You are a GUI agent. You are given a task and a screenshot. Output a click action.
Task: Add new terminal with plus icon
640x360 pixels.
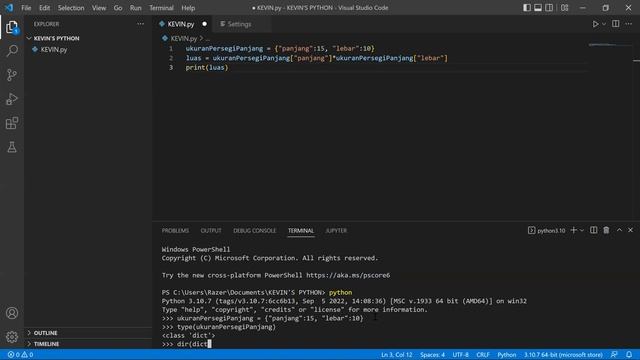pyautogui.click(x=573, y=231)
